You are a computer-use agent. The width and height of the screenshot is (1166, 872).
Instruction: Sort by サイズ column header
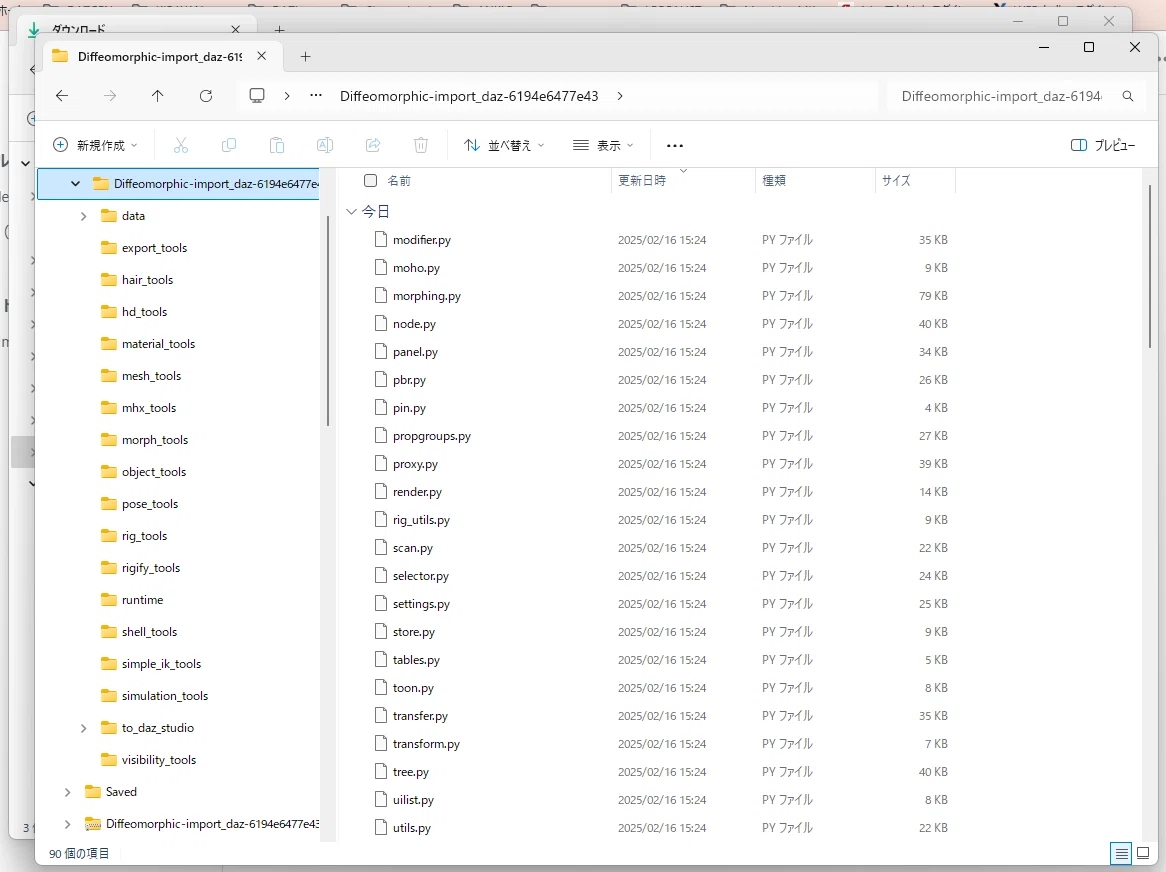point(896,180)
